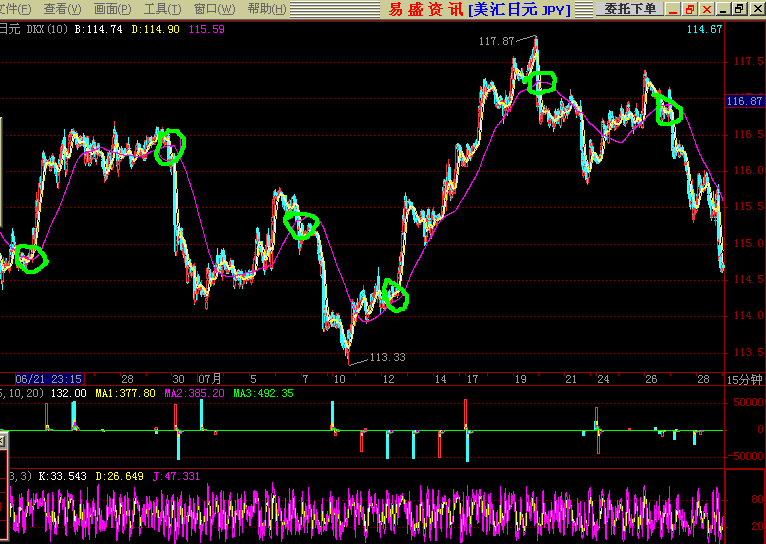This screenshot has height=544, width=766.
Task: Click the red minimize icon beside 委托下单
Action: pos(672,9)
